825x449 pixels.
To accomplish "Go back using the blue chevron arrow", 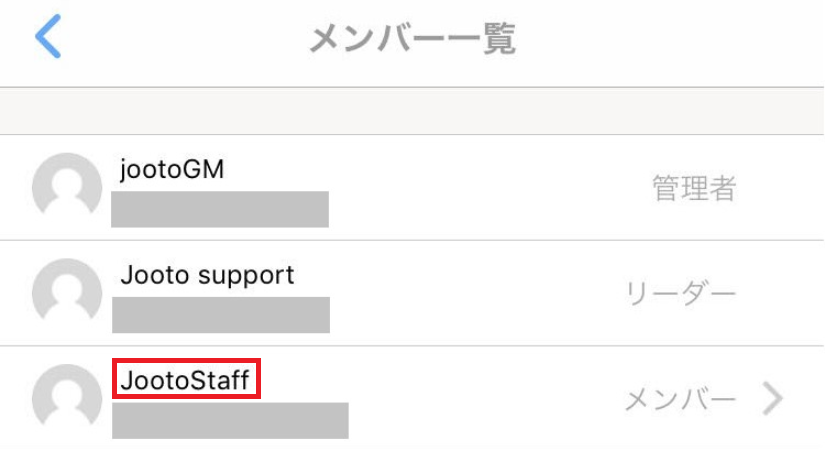I will pyautogui.click(x=48, y=36).
